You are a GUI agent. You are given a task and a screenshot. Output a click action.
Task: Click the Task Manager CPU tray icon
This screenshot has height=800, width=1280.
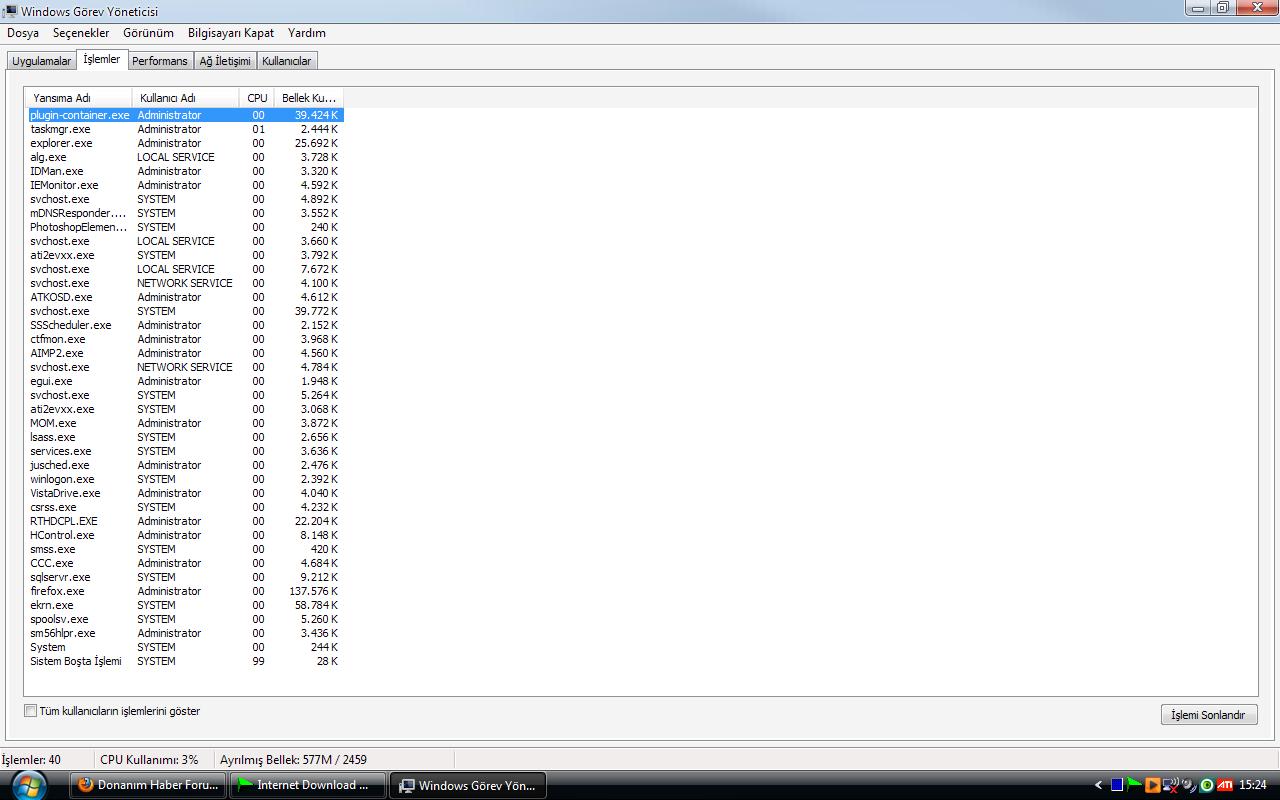click(1117, 784)
